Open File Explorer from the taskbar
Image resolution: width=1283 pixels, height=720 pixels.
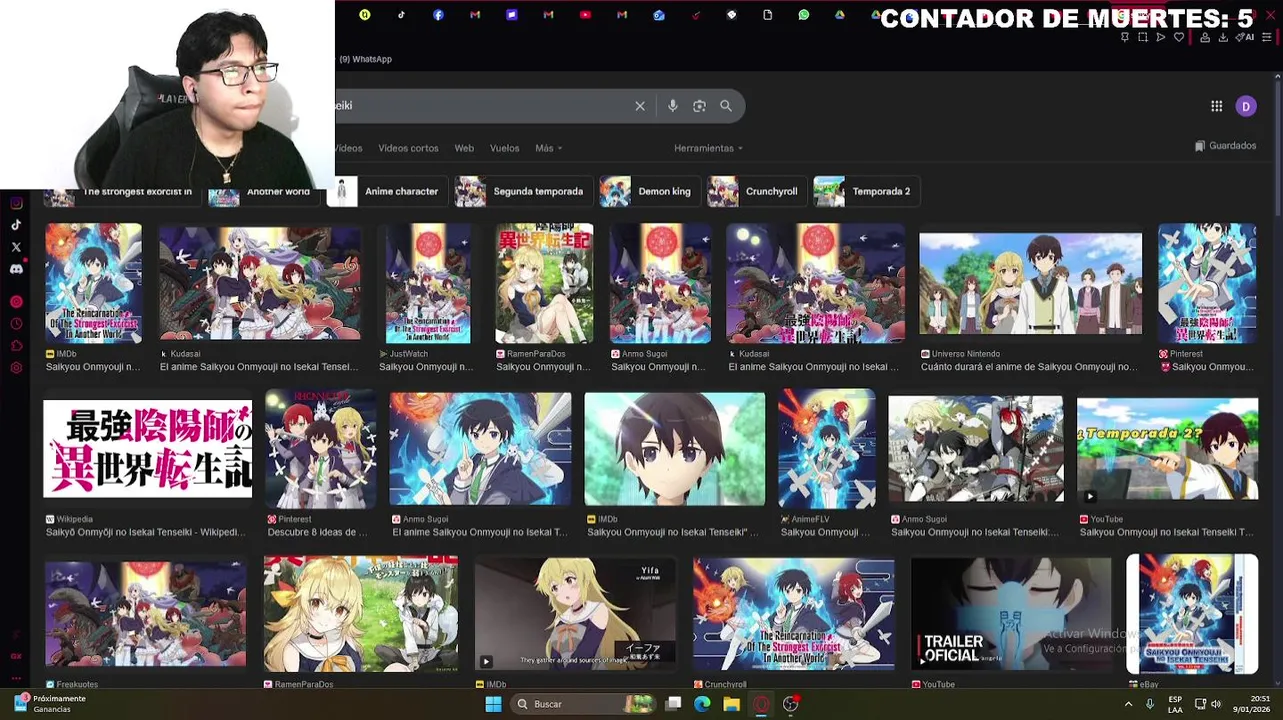click(x=731, y=704)
